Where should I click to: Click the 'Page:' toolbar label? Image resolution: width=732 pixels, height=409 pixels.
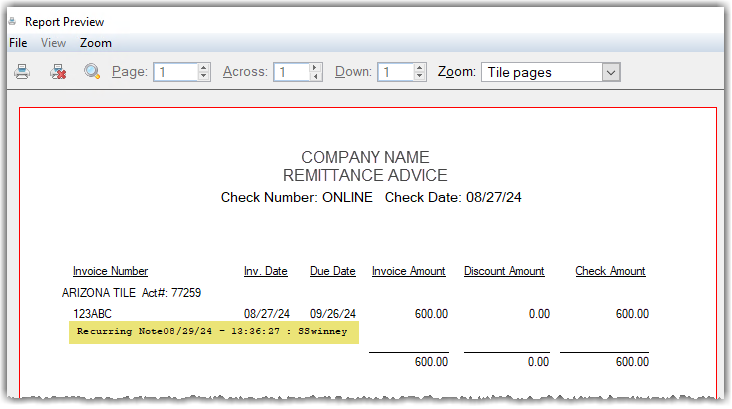point(130,71)
